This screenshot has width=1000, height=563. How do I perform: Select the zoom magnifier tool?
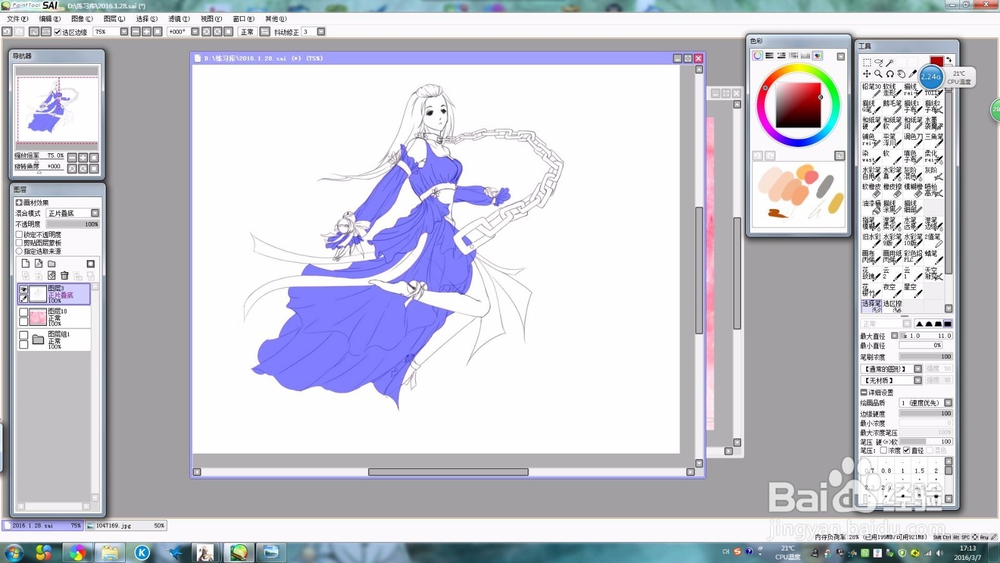coord(878,74)
